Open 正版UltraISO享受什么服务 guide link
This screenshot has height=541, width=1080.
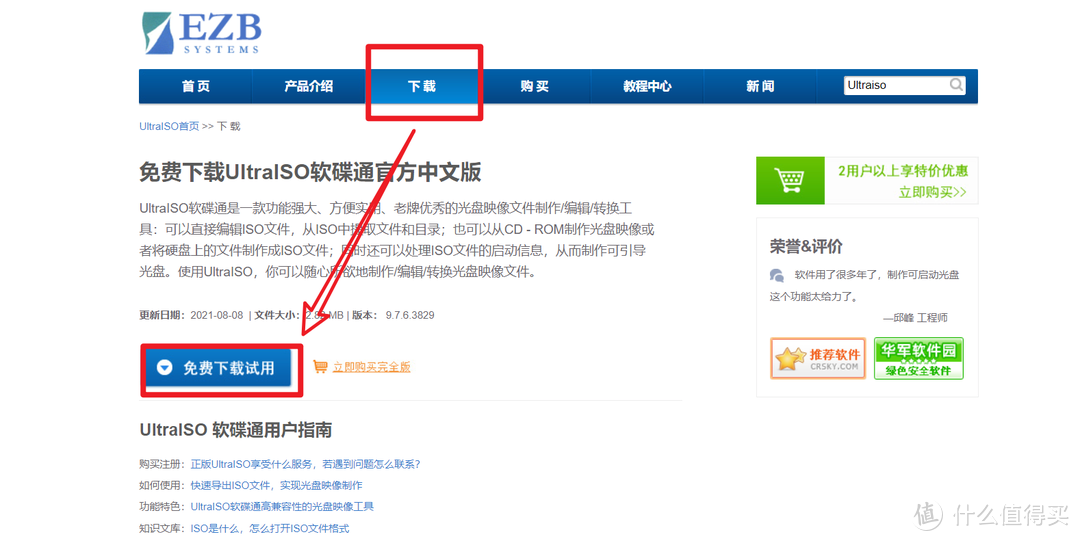(305, 464)
